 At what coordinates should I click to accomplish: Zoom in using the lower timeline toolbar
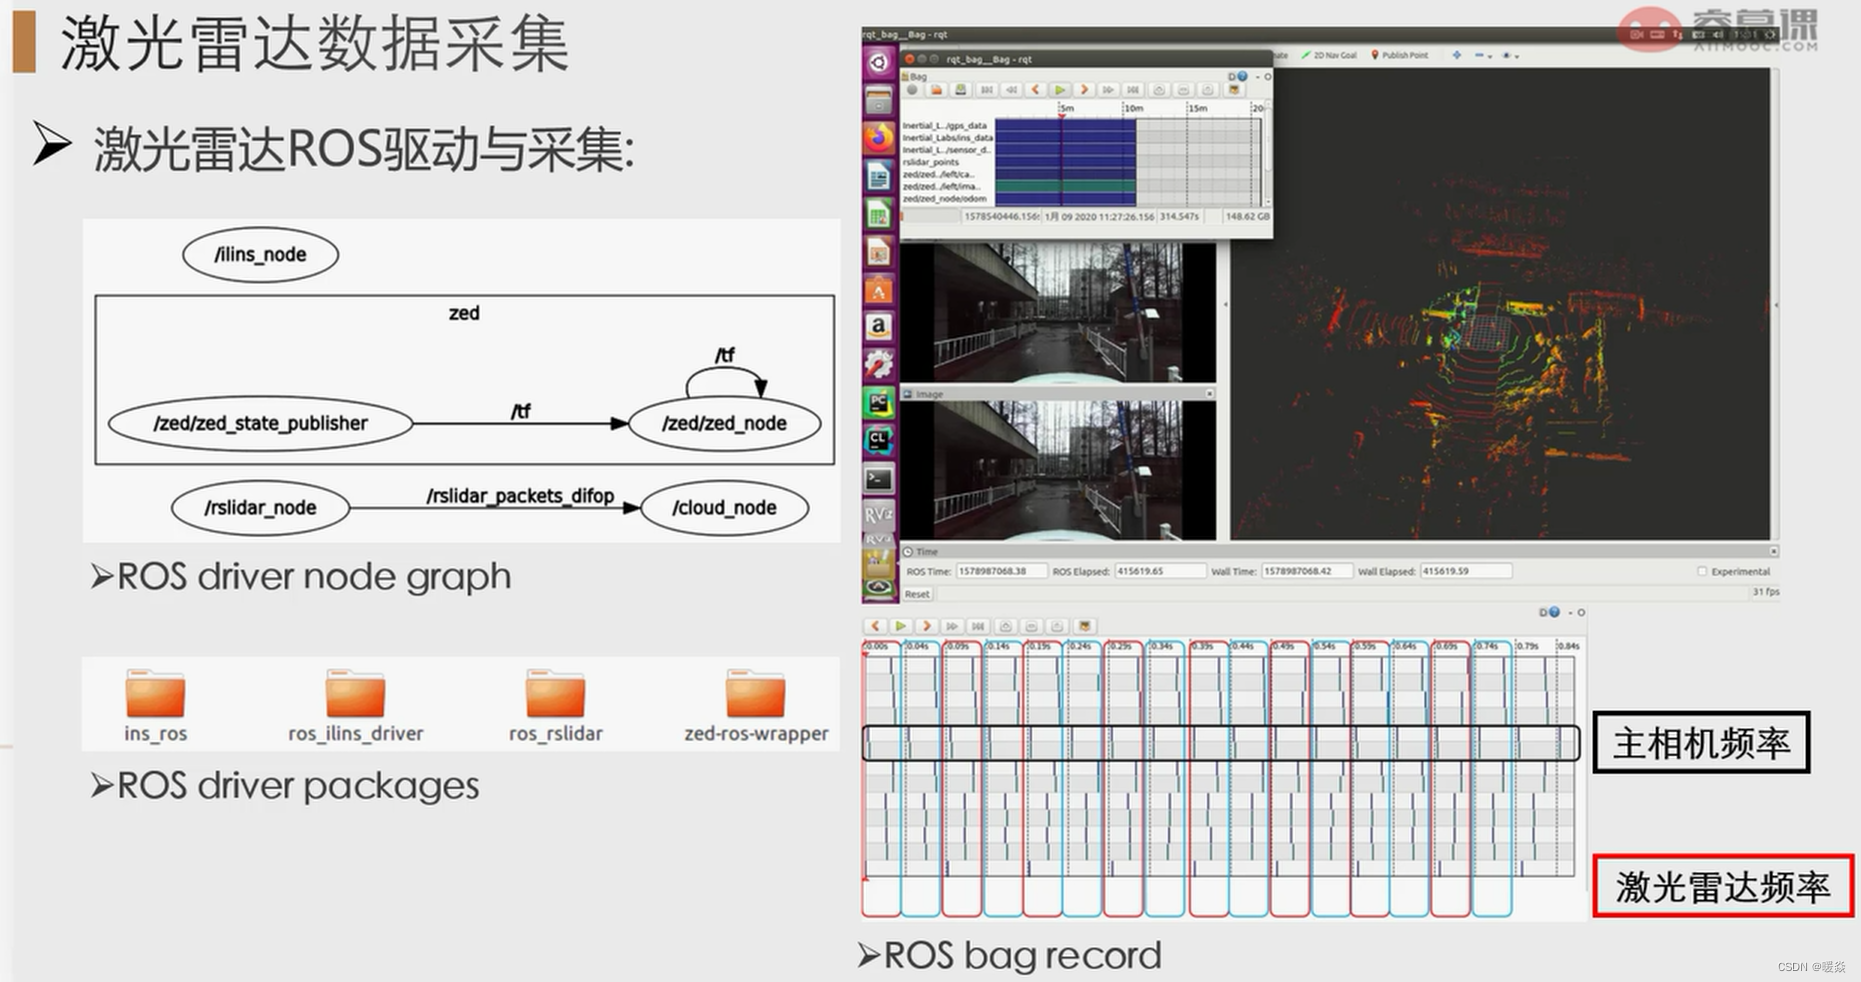pos(1005,626)
